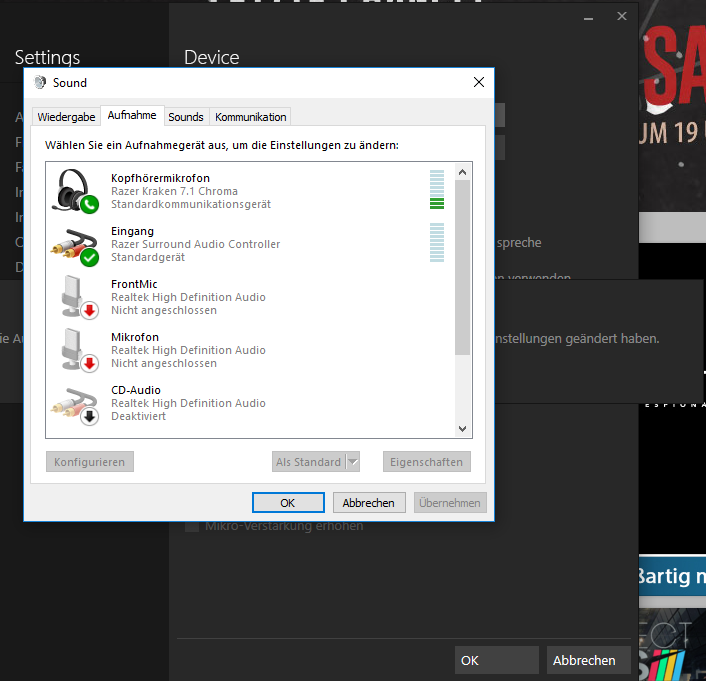The image size is (706, 681).
Task: Open the Kommunikation tab
Action: [250, 117]
